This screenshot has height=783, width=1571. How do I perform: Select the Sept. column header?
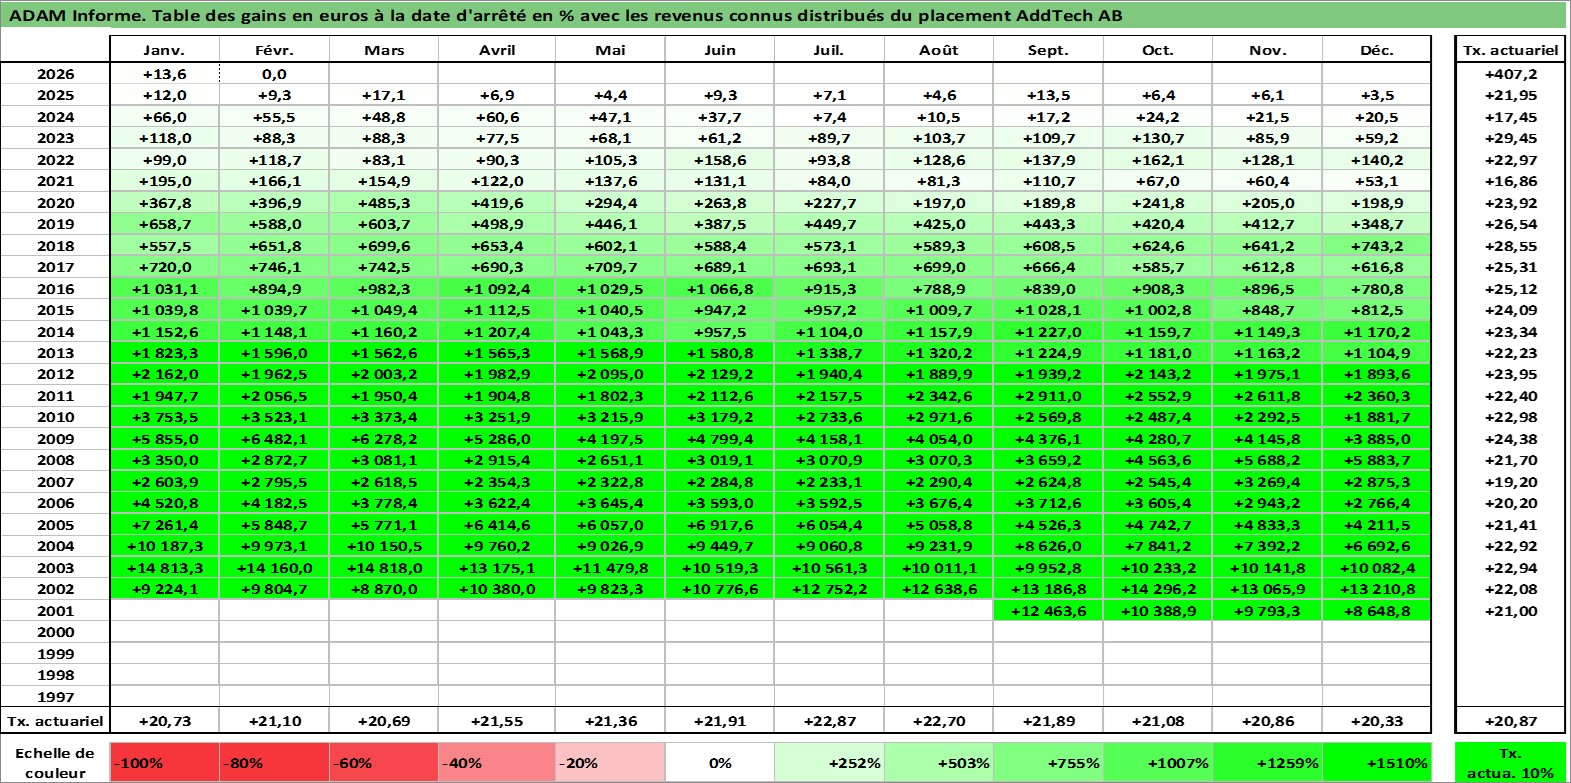pos(1048,50)
